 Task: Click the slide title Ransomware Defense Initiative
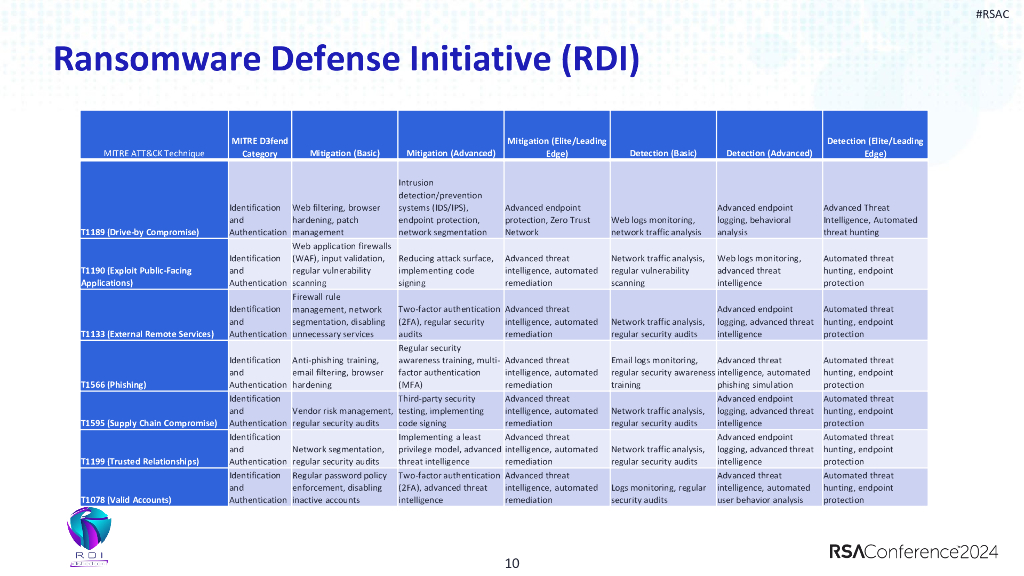pyautogui.click(x=348, y=59)
